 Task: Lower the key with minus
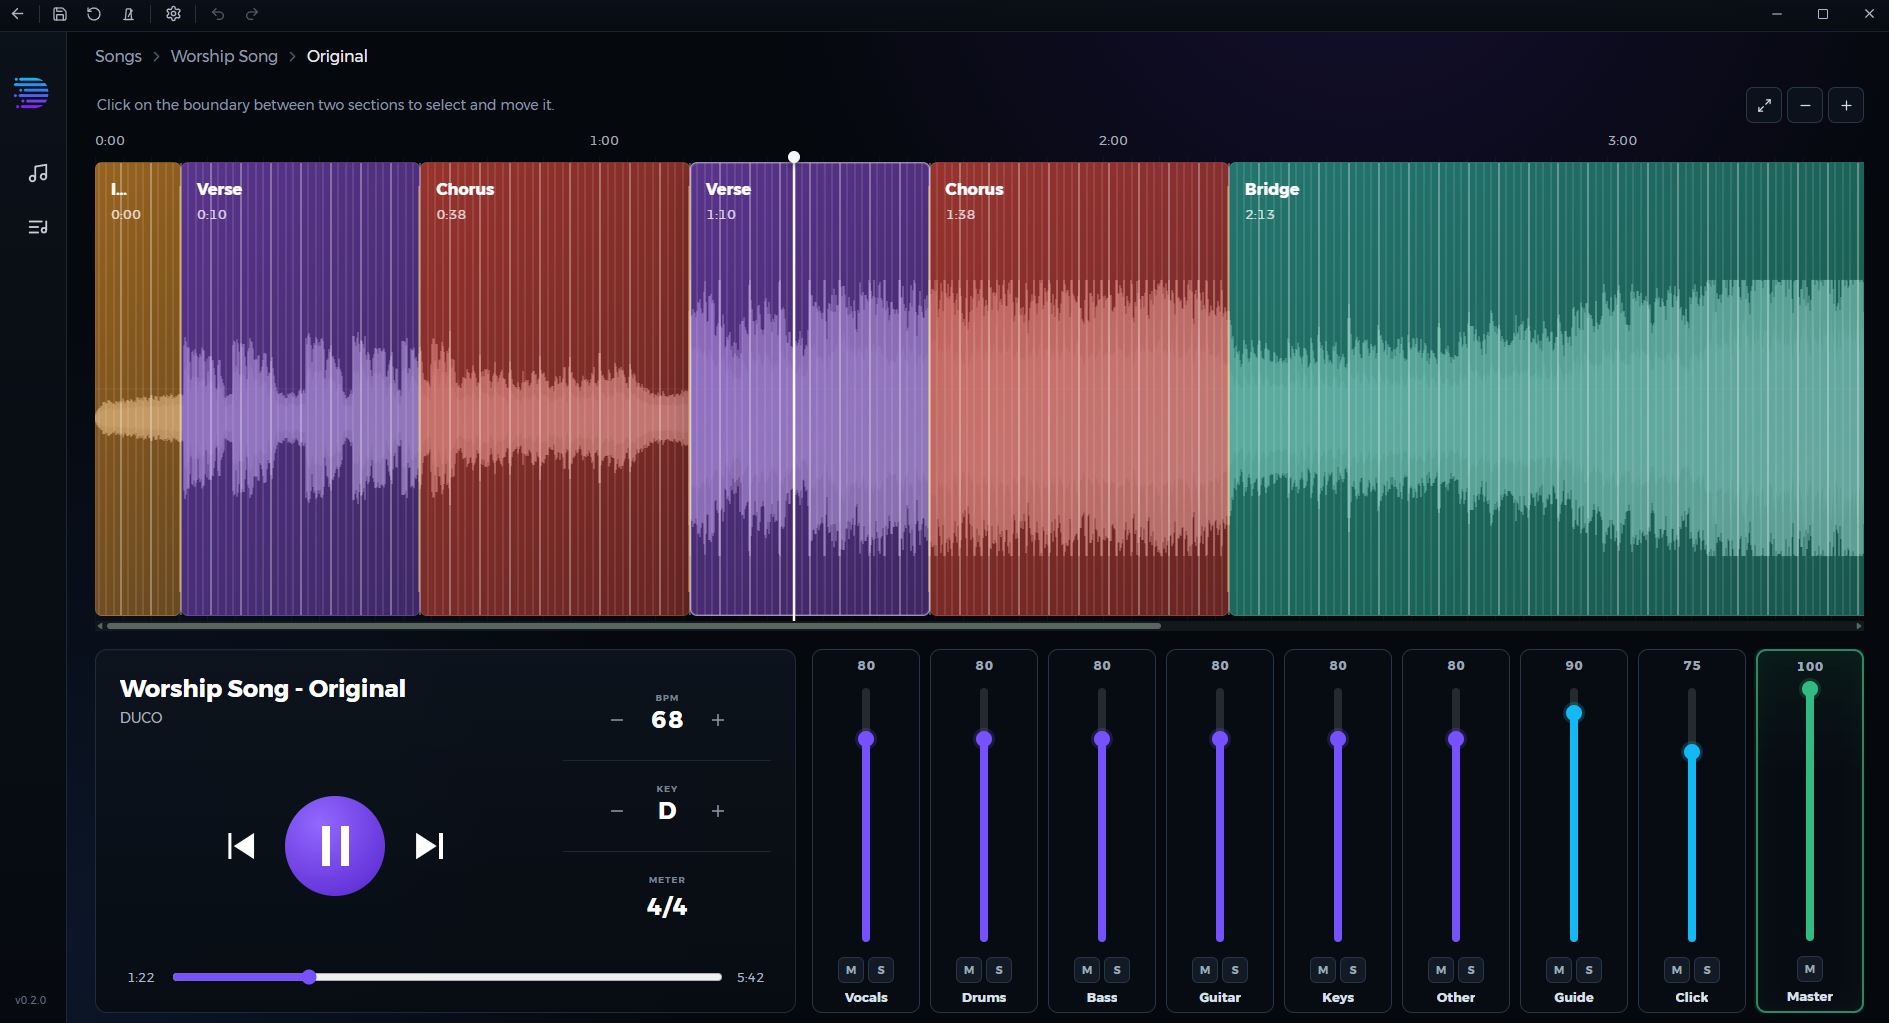click(x=617, y=811)
